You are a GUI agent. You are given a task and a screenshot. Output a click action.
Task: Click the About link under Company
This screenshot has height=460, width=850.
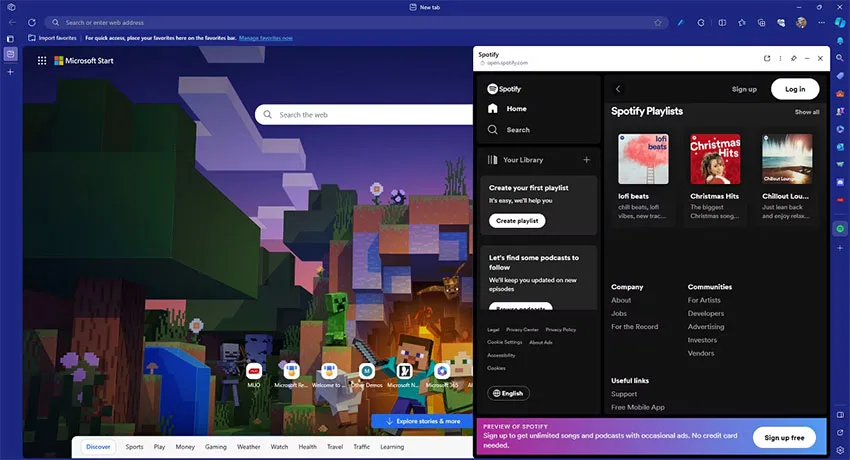[621, 300]
